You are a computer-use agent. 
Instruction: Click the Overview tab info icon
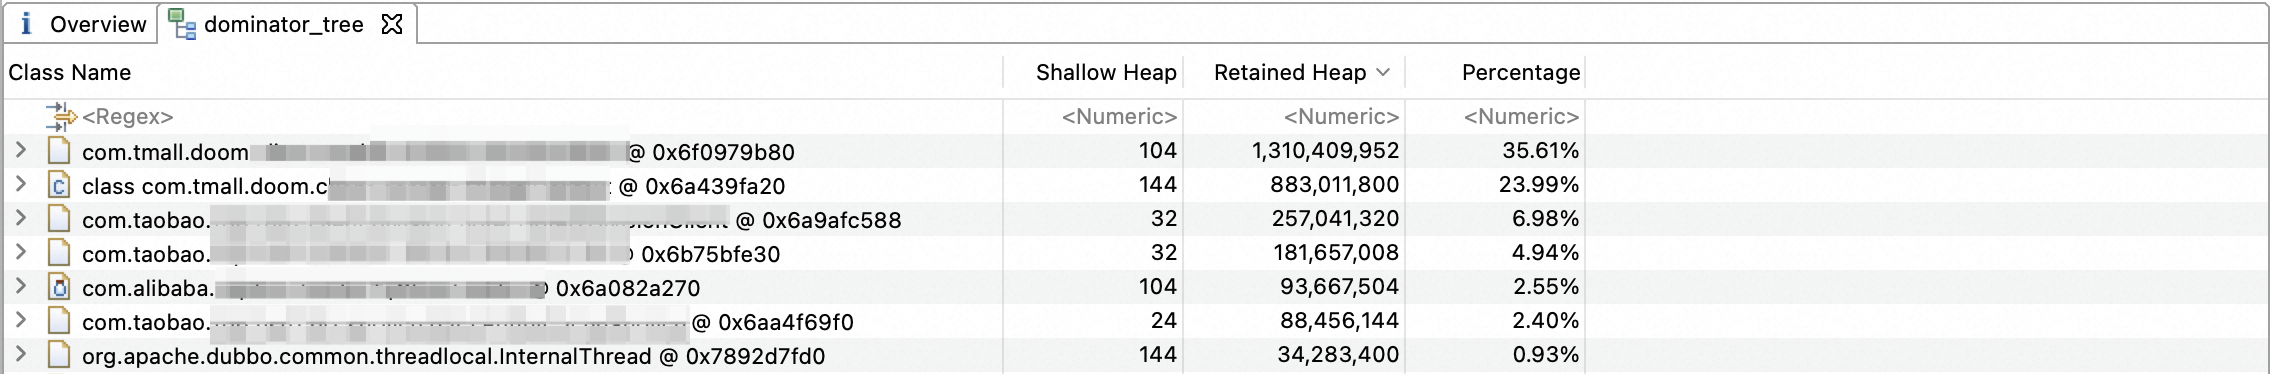(x=27, y=24)
